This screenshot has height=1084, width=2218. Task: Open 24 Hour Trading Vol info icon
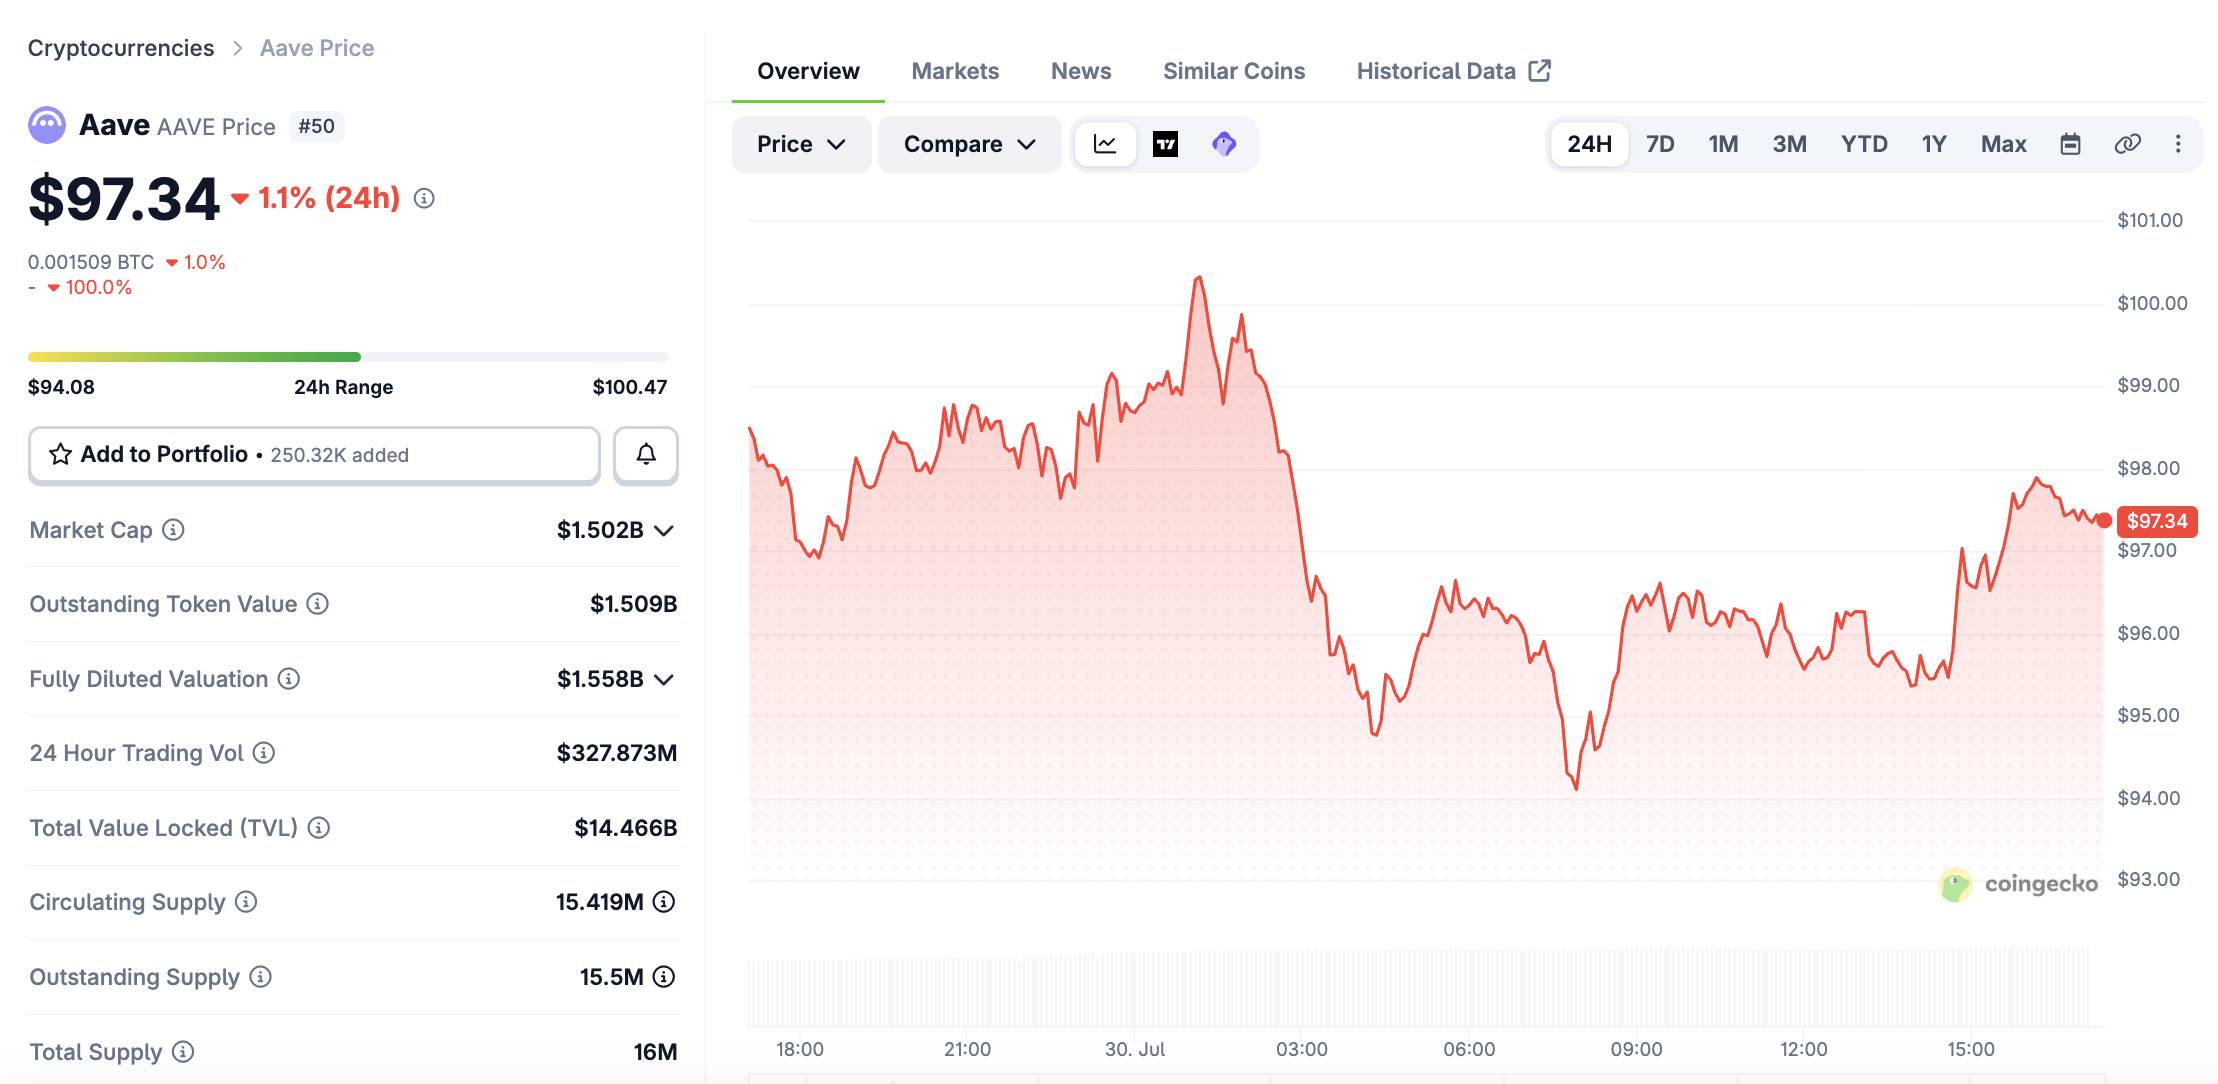(264, 753)
